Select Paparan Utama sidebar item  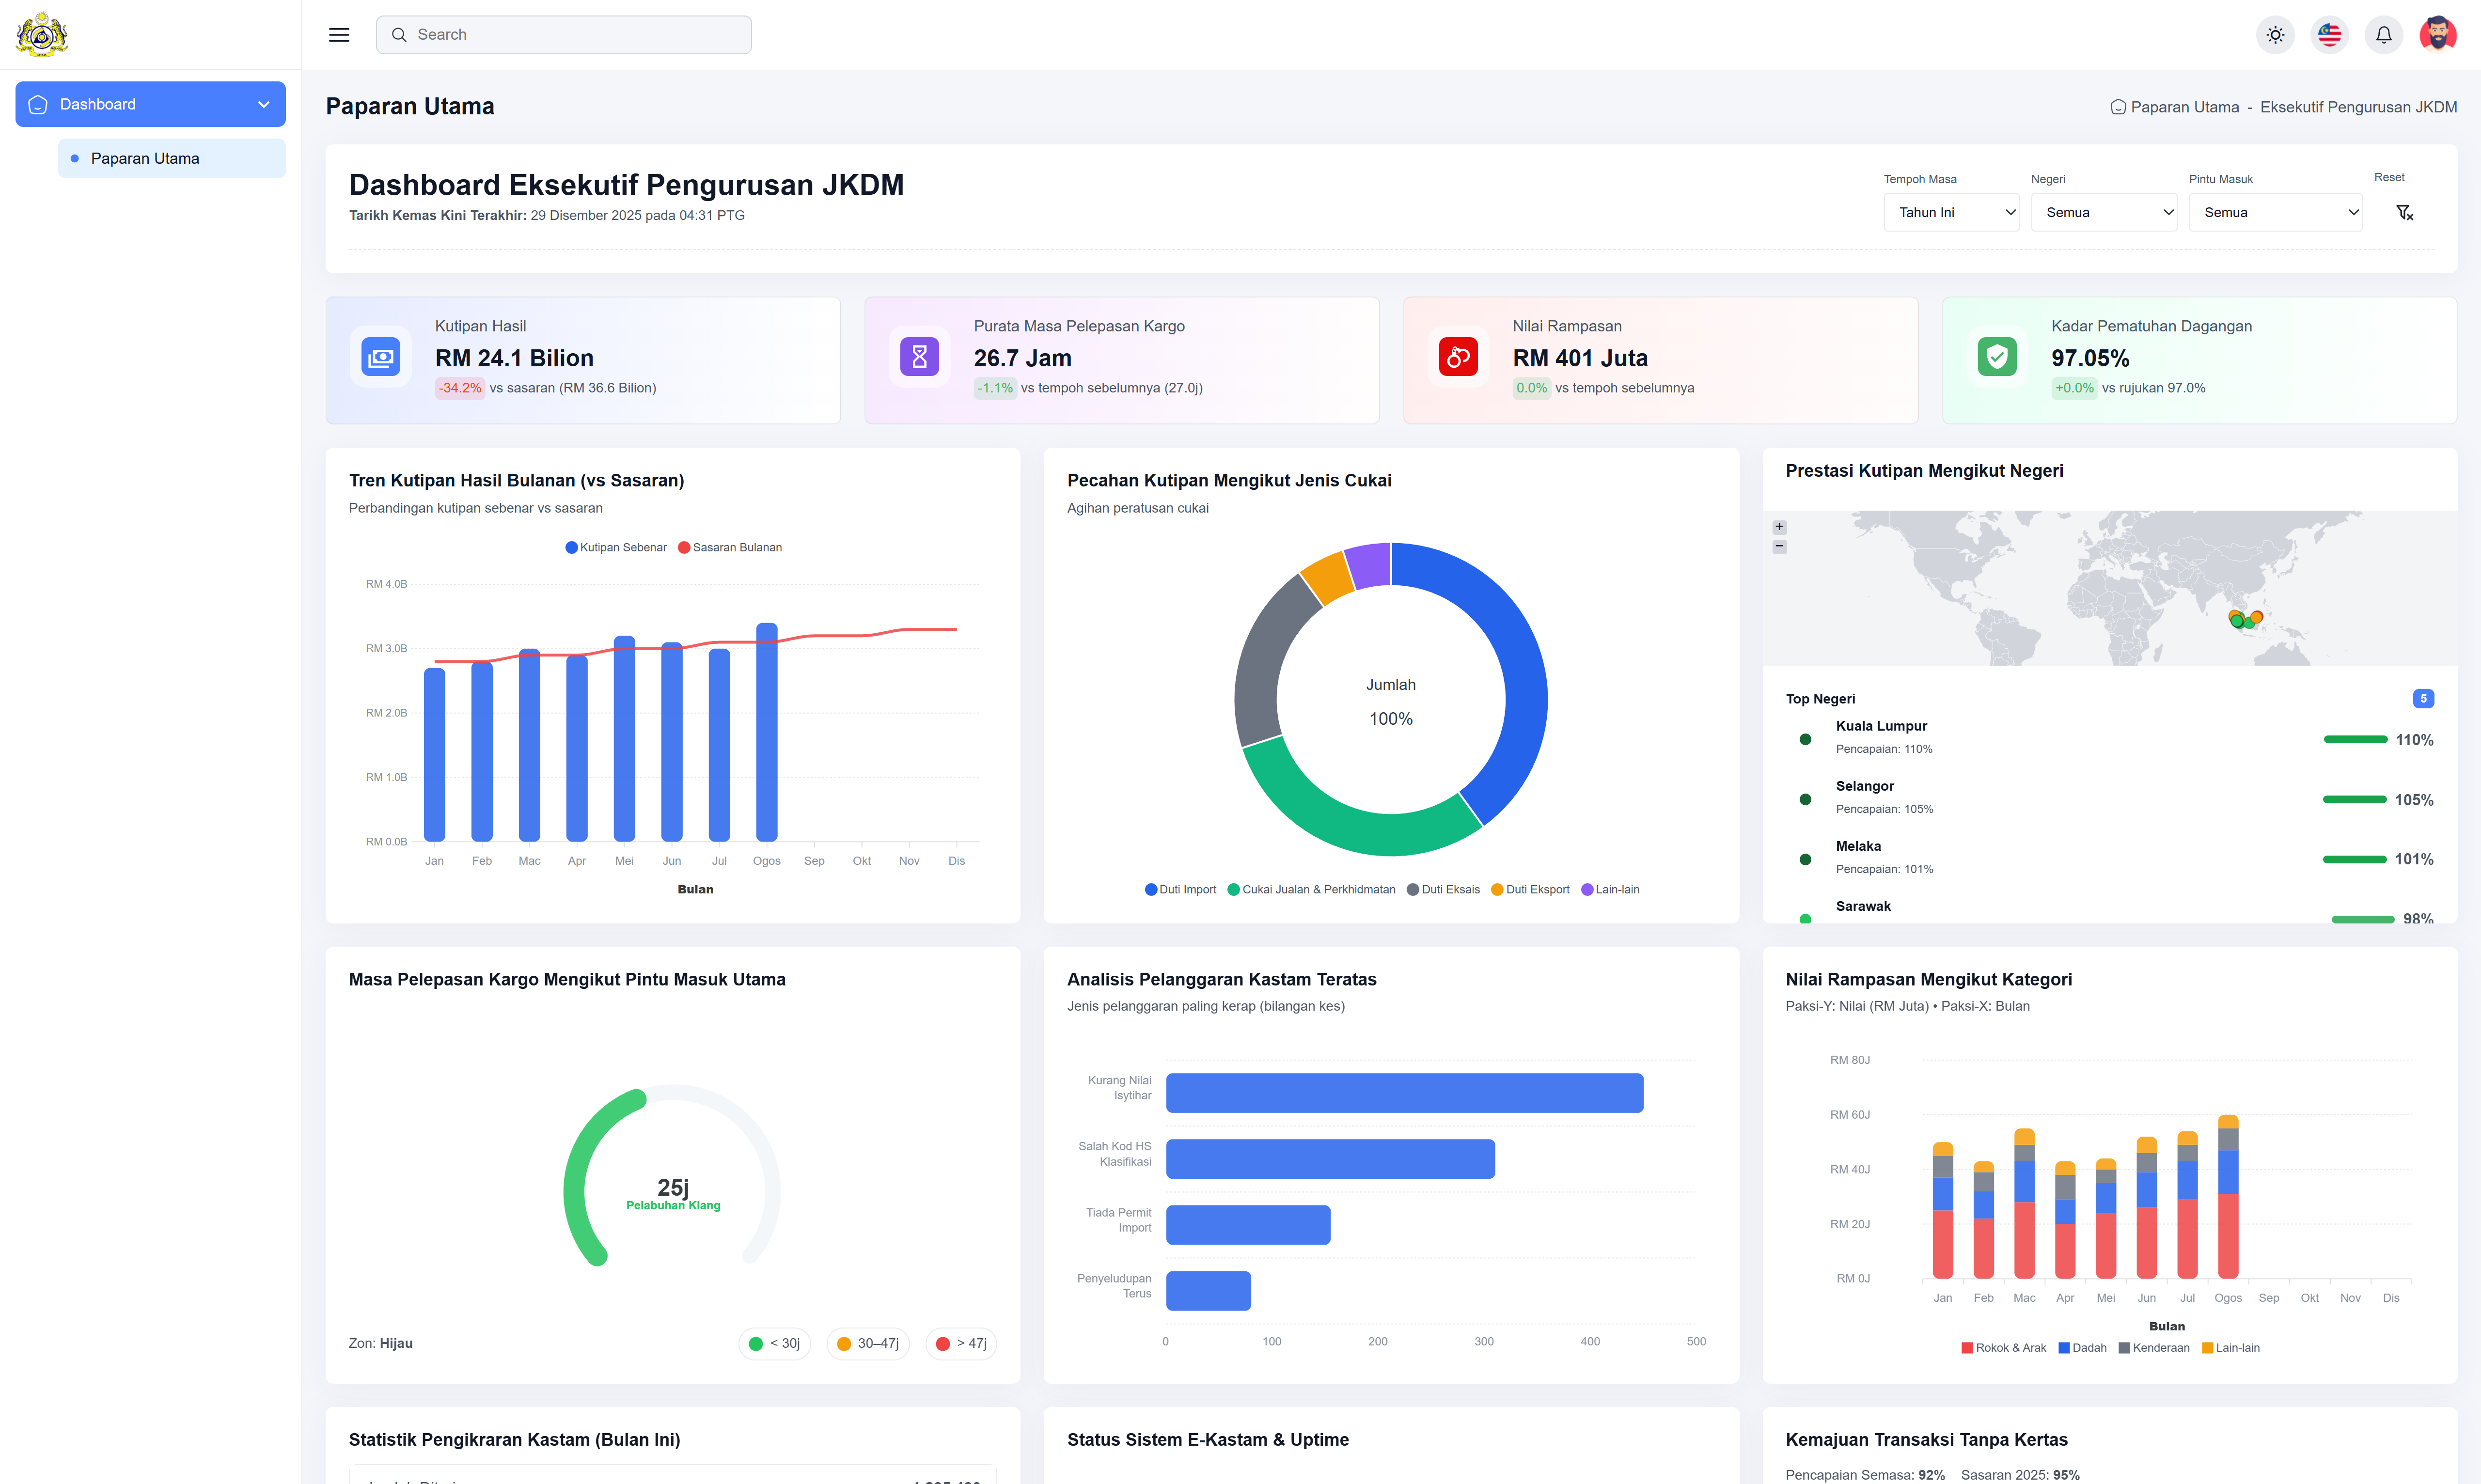point(145,158)
